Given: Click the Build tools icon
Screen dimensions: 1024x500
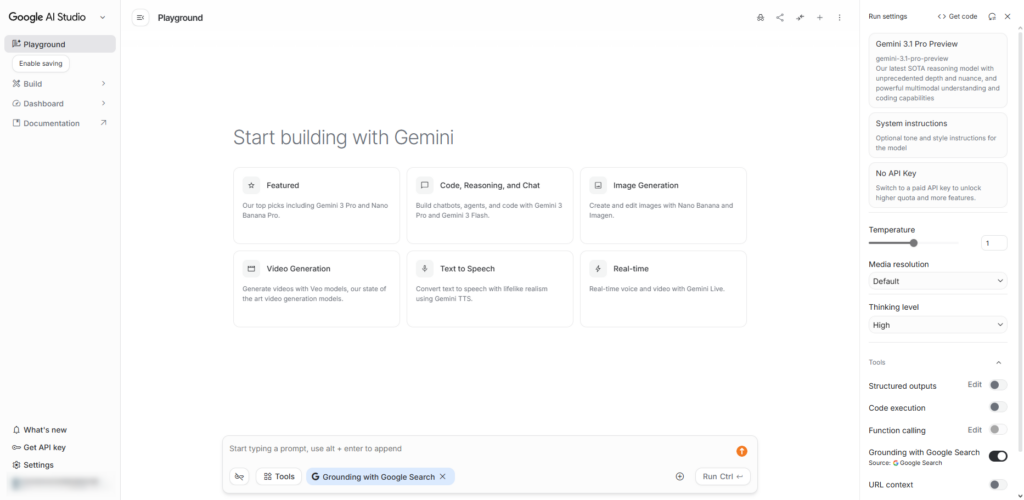Looking at the screenshot, I should [x=16, y=84].
